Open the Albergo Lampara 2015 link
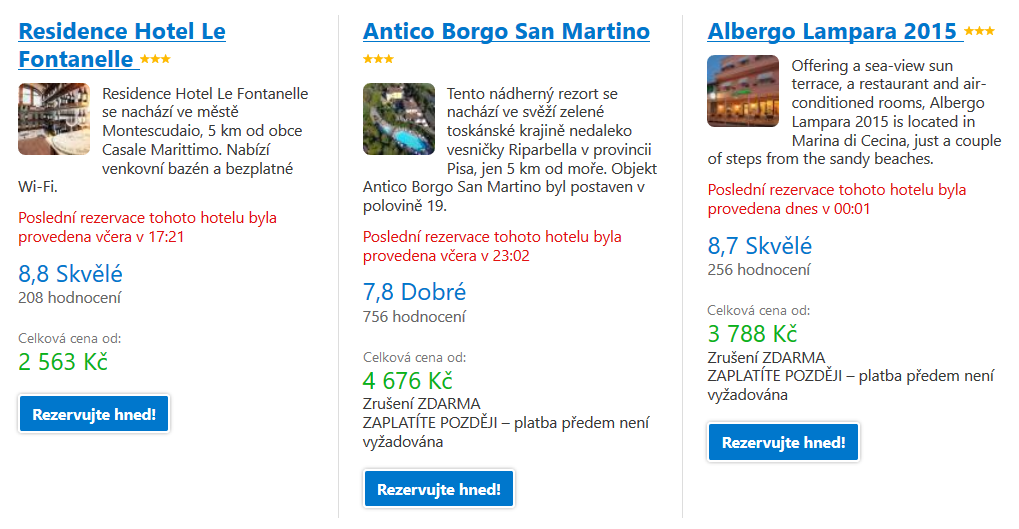This screenshot has height=529, width=1019. (835, 31)
